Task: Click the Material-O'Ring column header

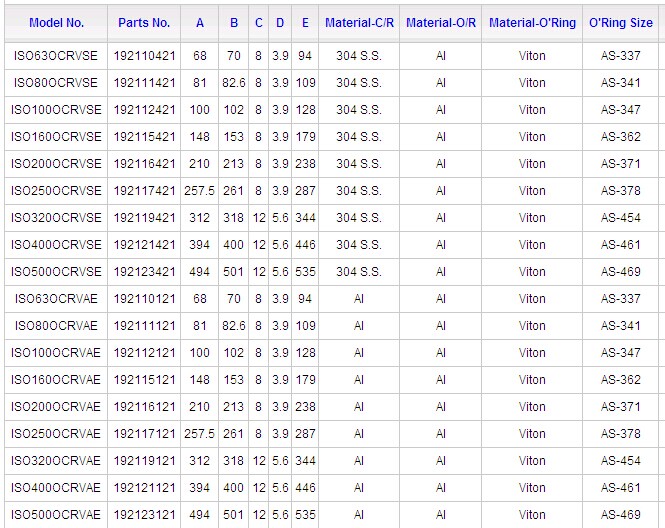Action: point(532,22)
